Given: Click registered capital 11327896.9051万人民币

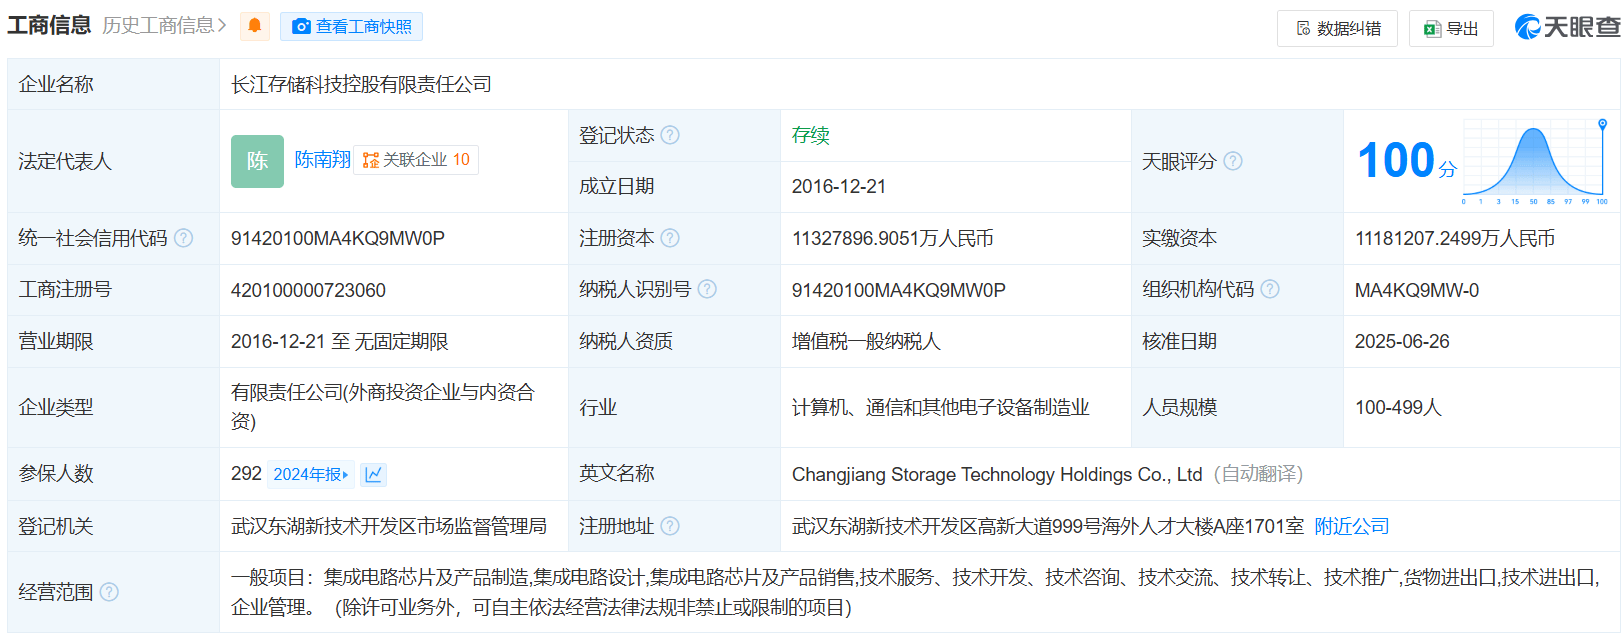Looking at the screenshot, I should point(893,238).
